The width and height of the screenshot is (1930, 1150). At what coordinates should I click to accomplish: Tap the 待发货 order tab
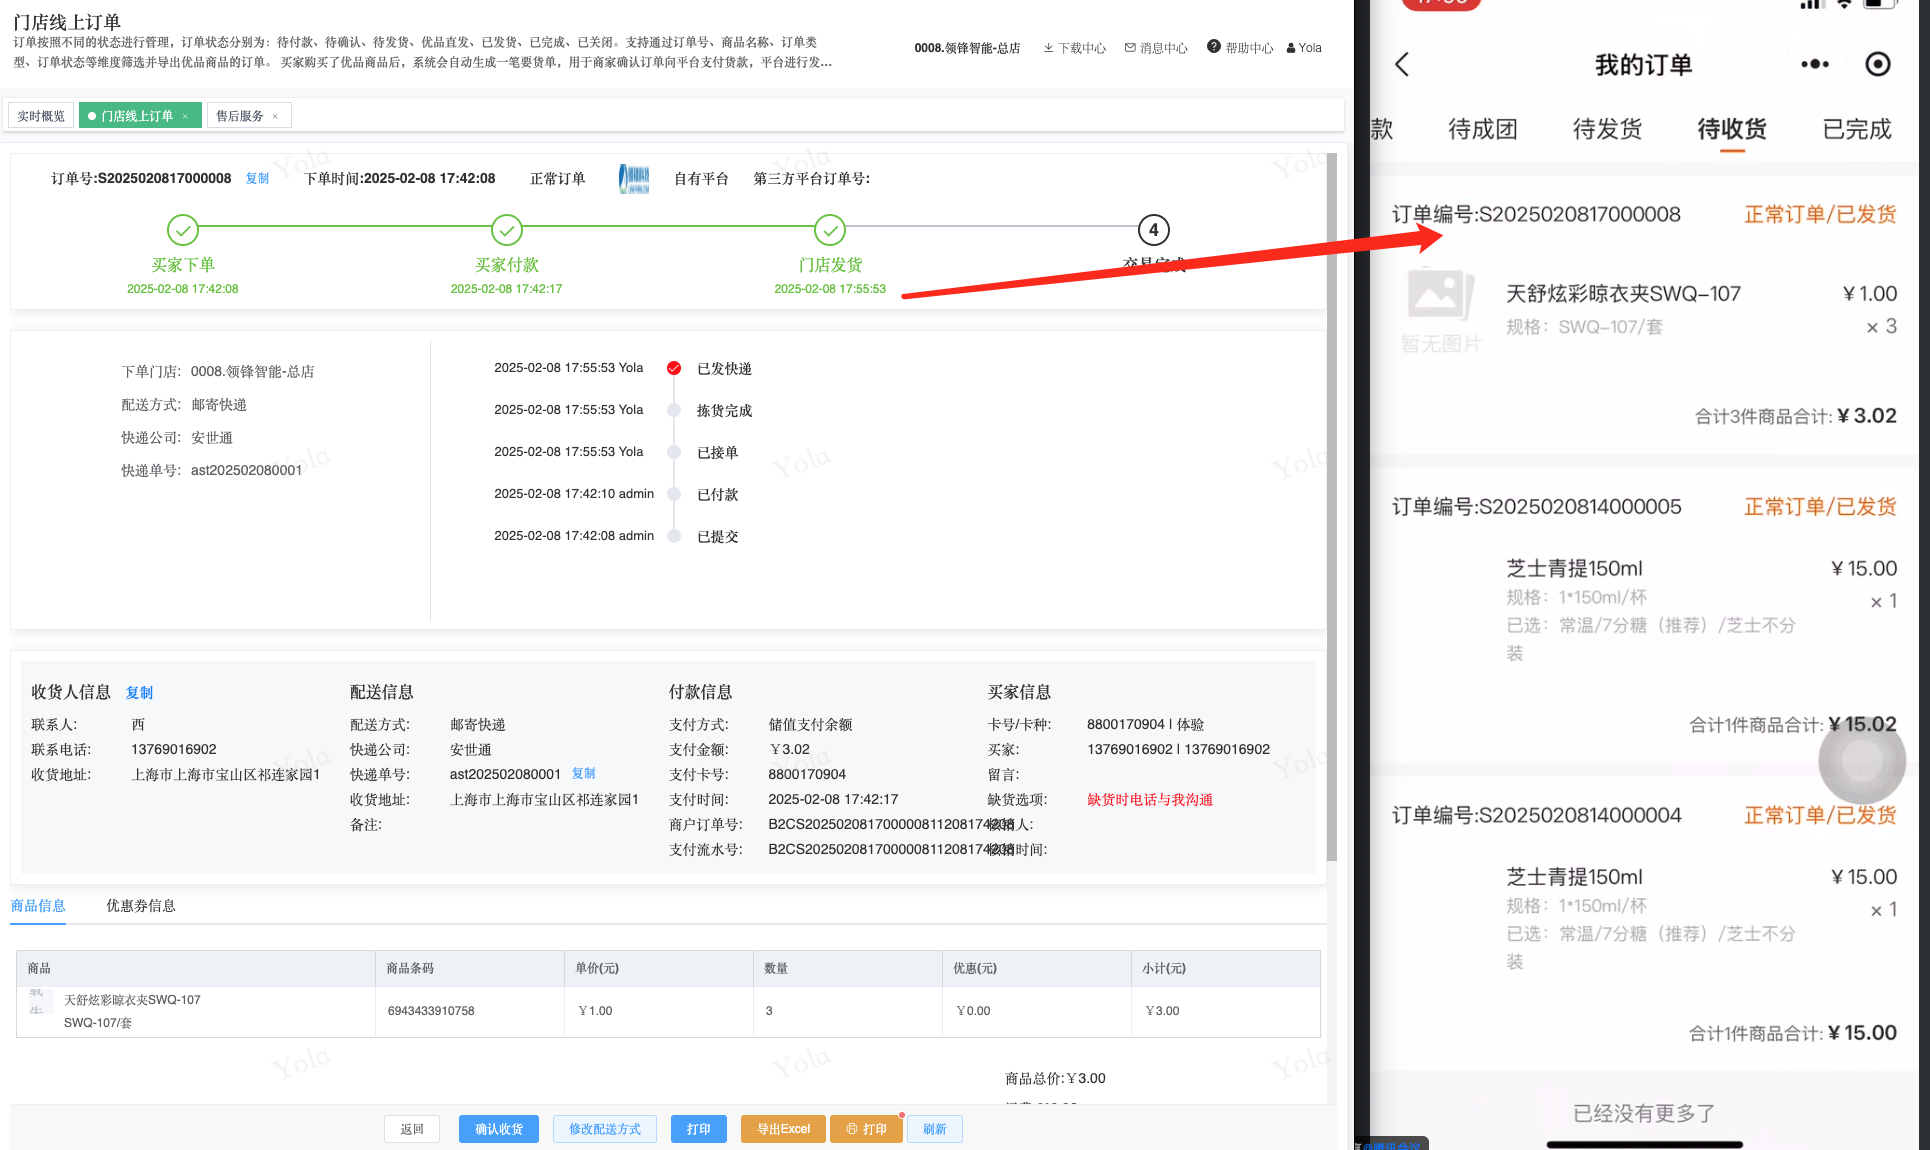point(1607,129)
